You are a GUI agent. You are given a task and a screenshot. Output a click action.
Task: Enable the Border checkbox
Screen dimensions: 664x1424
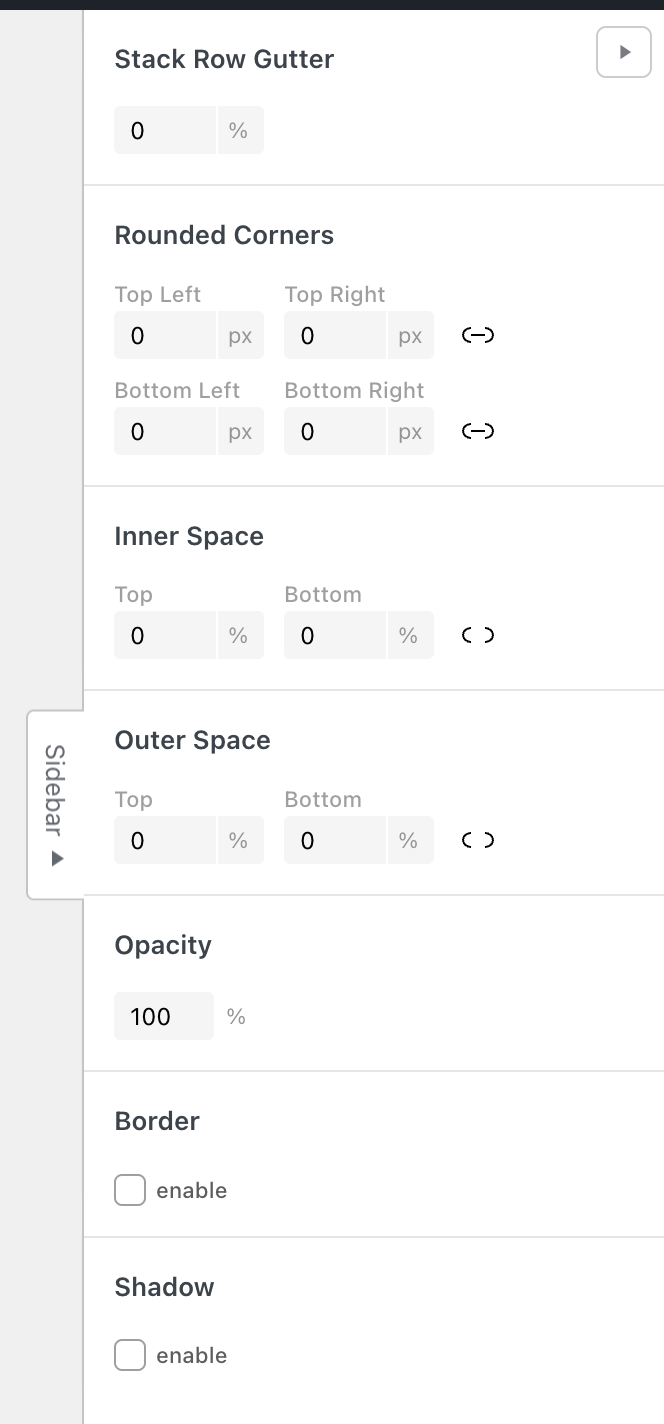point(130,1191)
